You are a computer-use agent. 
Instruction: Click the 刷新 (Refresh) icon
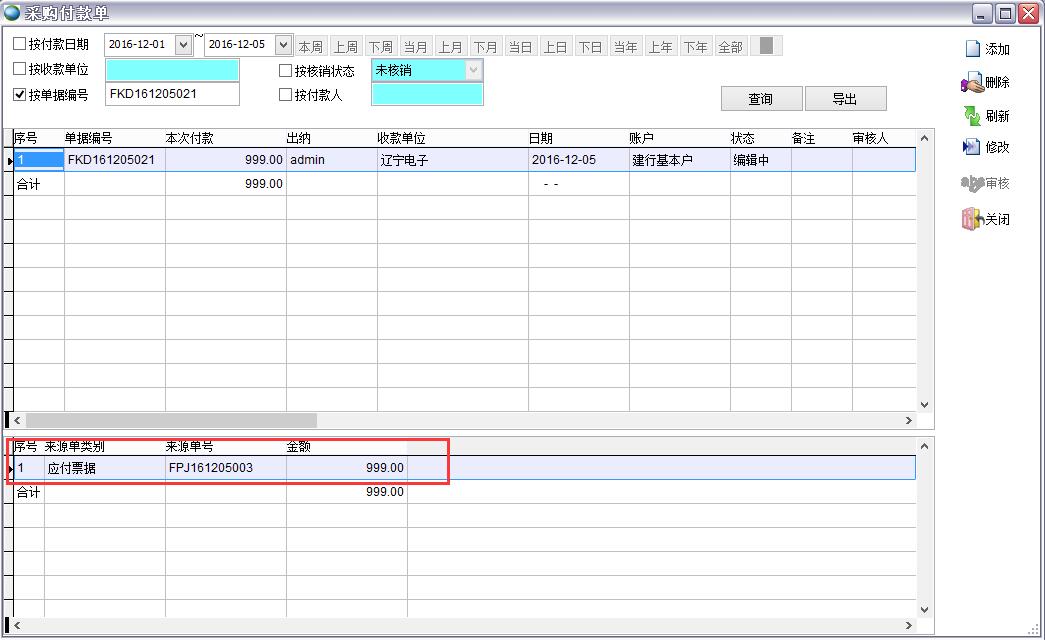pos(971,115)
